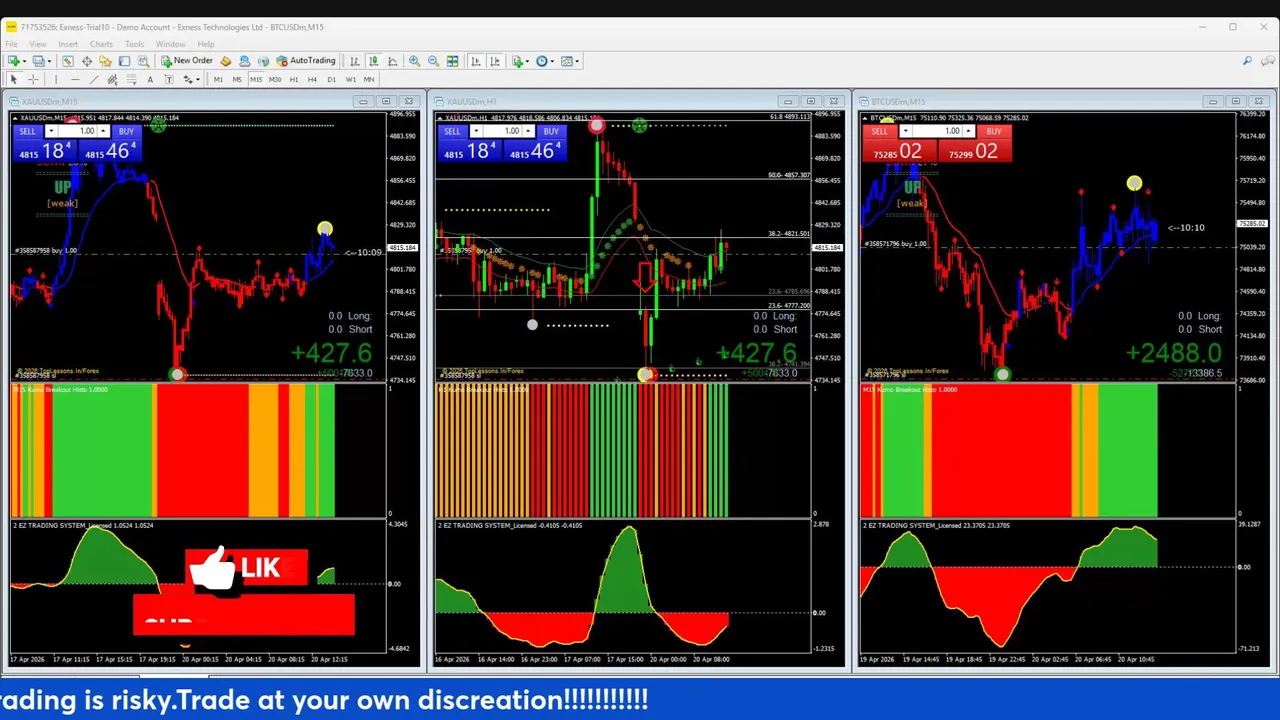
Task: Open the New Chart tool
Action: point(13,61)
